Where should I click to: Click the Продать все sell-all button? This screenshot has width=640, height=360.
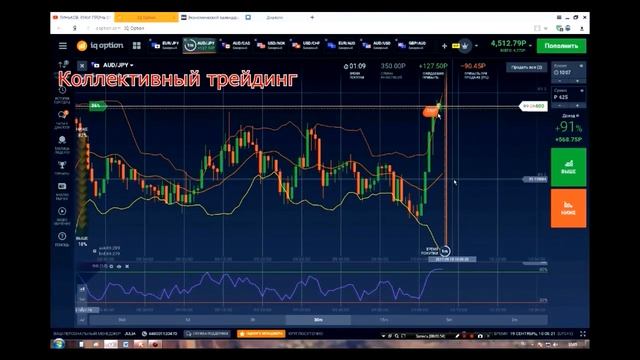tap(527, 67)
